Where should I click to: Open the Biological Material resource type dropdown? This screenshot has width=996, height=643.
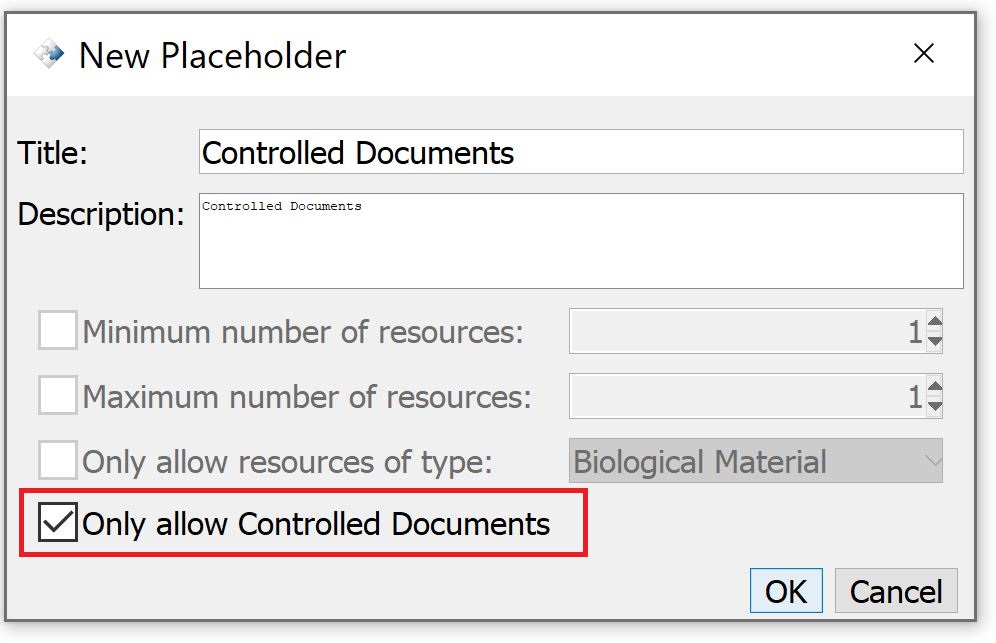click(x=756, y=462)
